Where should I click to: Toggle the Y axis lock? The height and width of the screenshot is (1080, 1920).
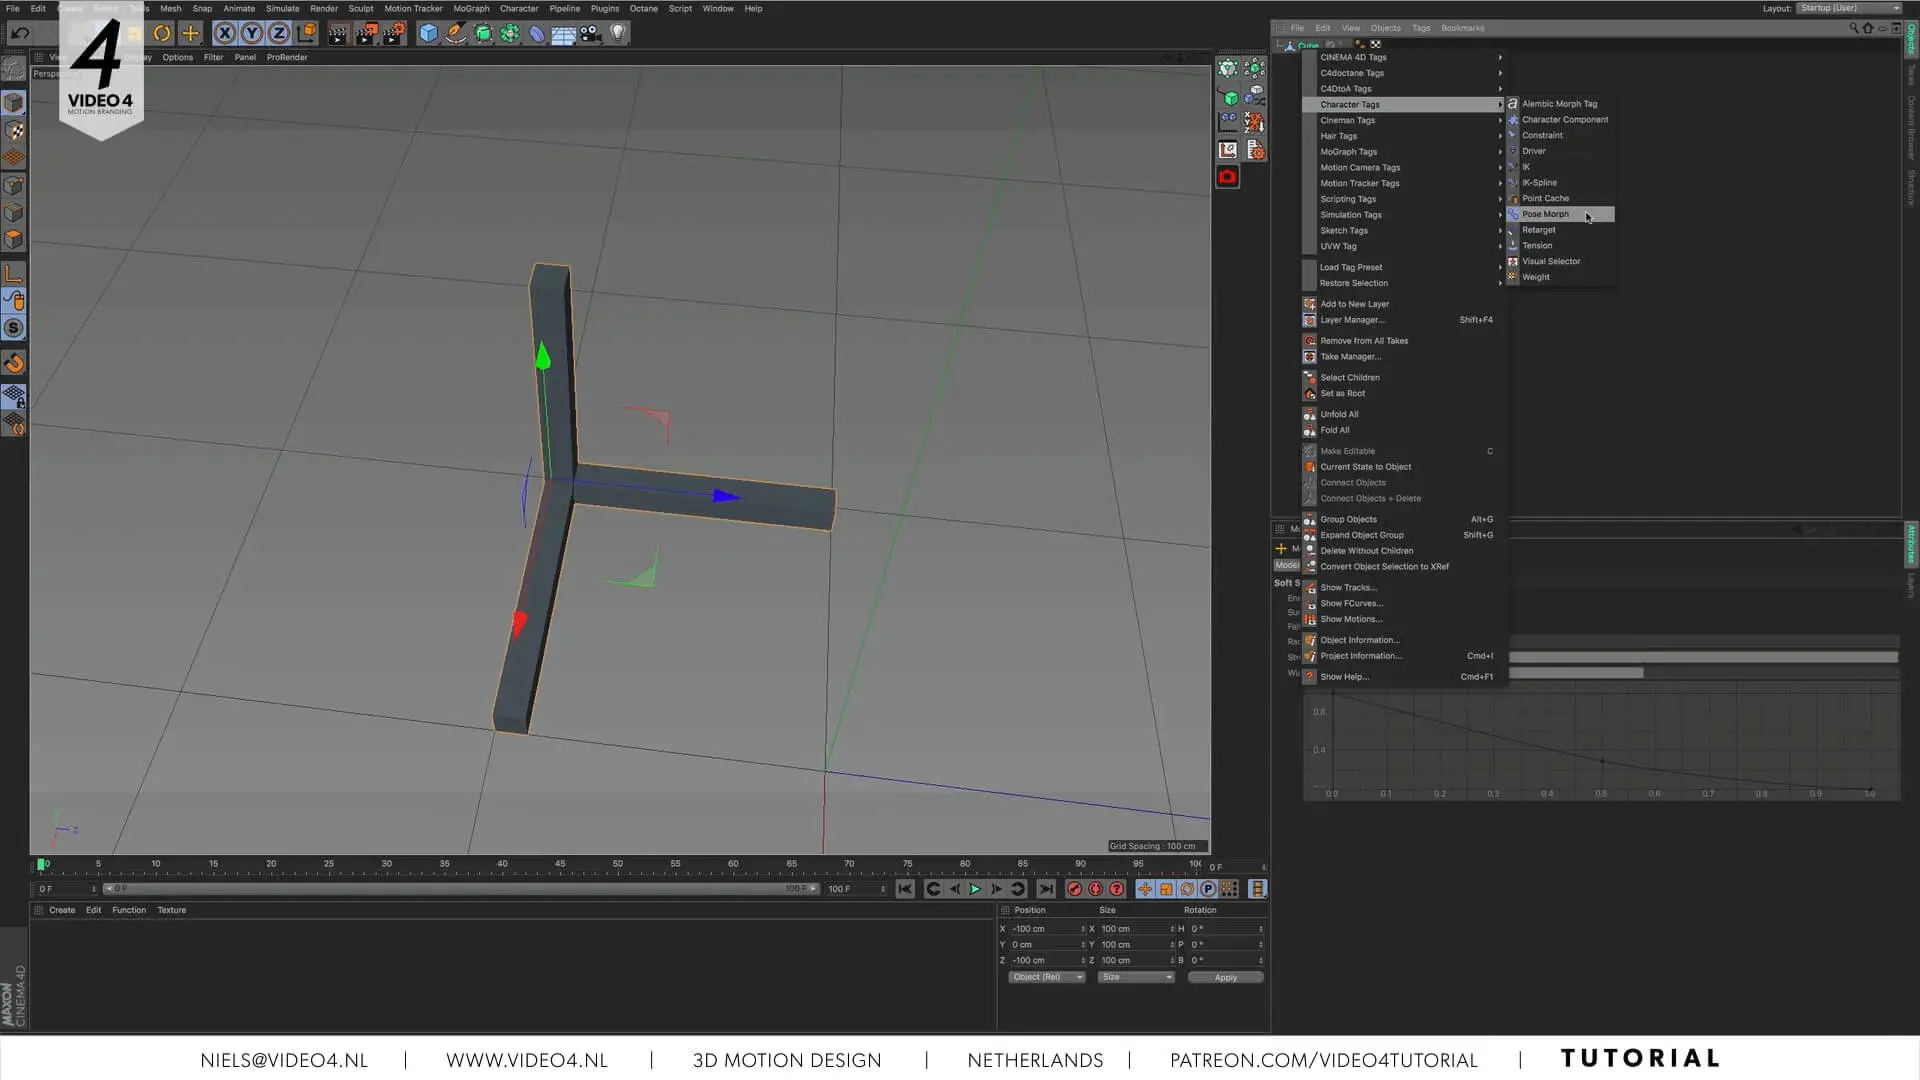coord(252,33)
